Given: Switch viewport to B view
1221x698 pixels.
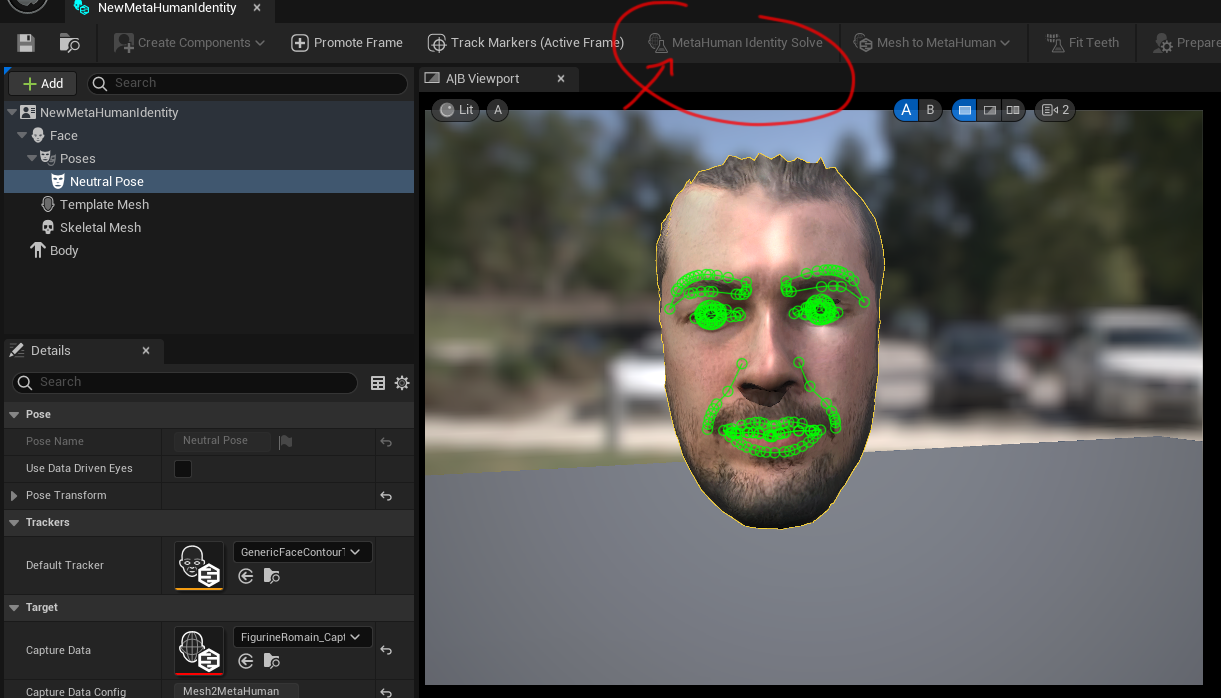Looking at the screenshot, I should (930, 110).
